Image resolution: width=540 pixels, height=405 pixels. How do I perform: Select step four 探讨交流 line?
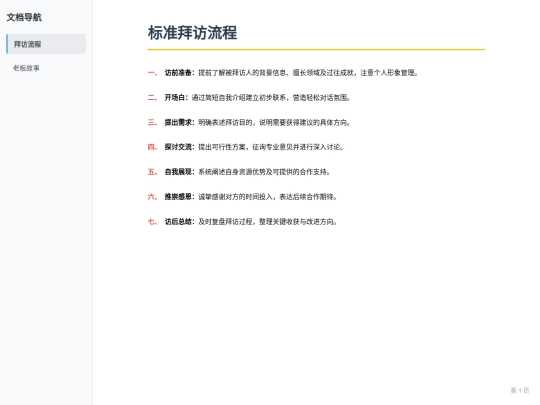pyautogui.click(x=246, y=147)
